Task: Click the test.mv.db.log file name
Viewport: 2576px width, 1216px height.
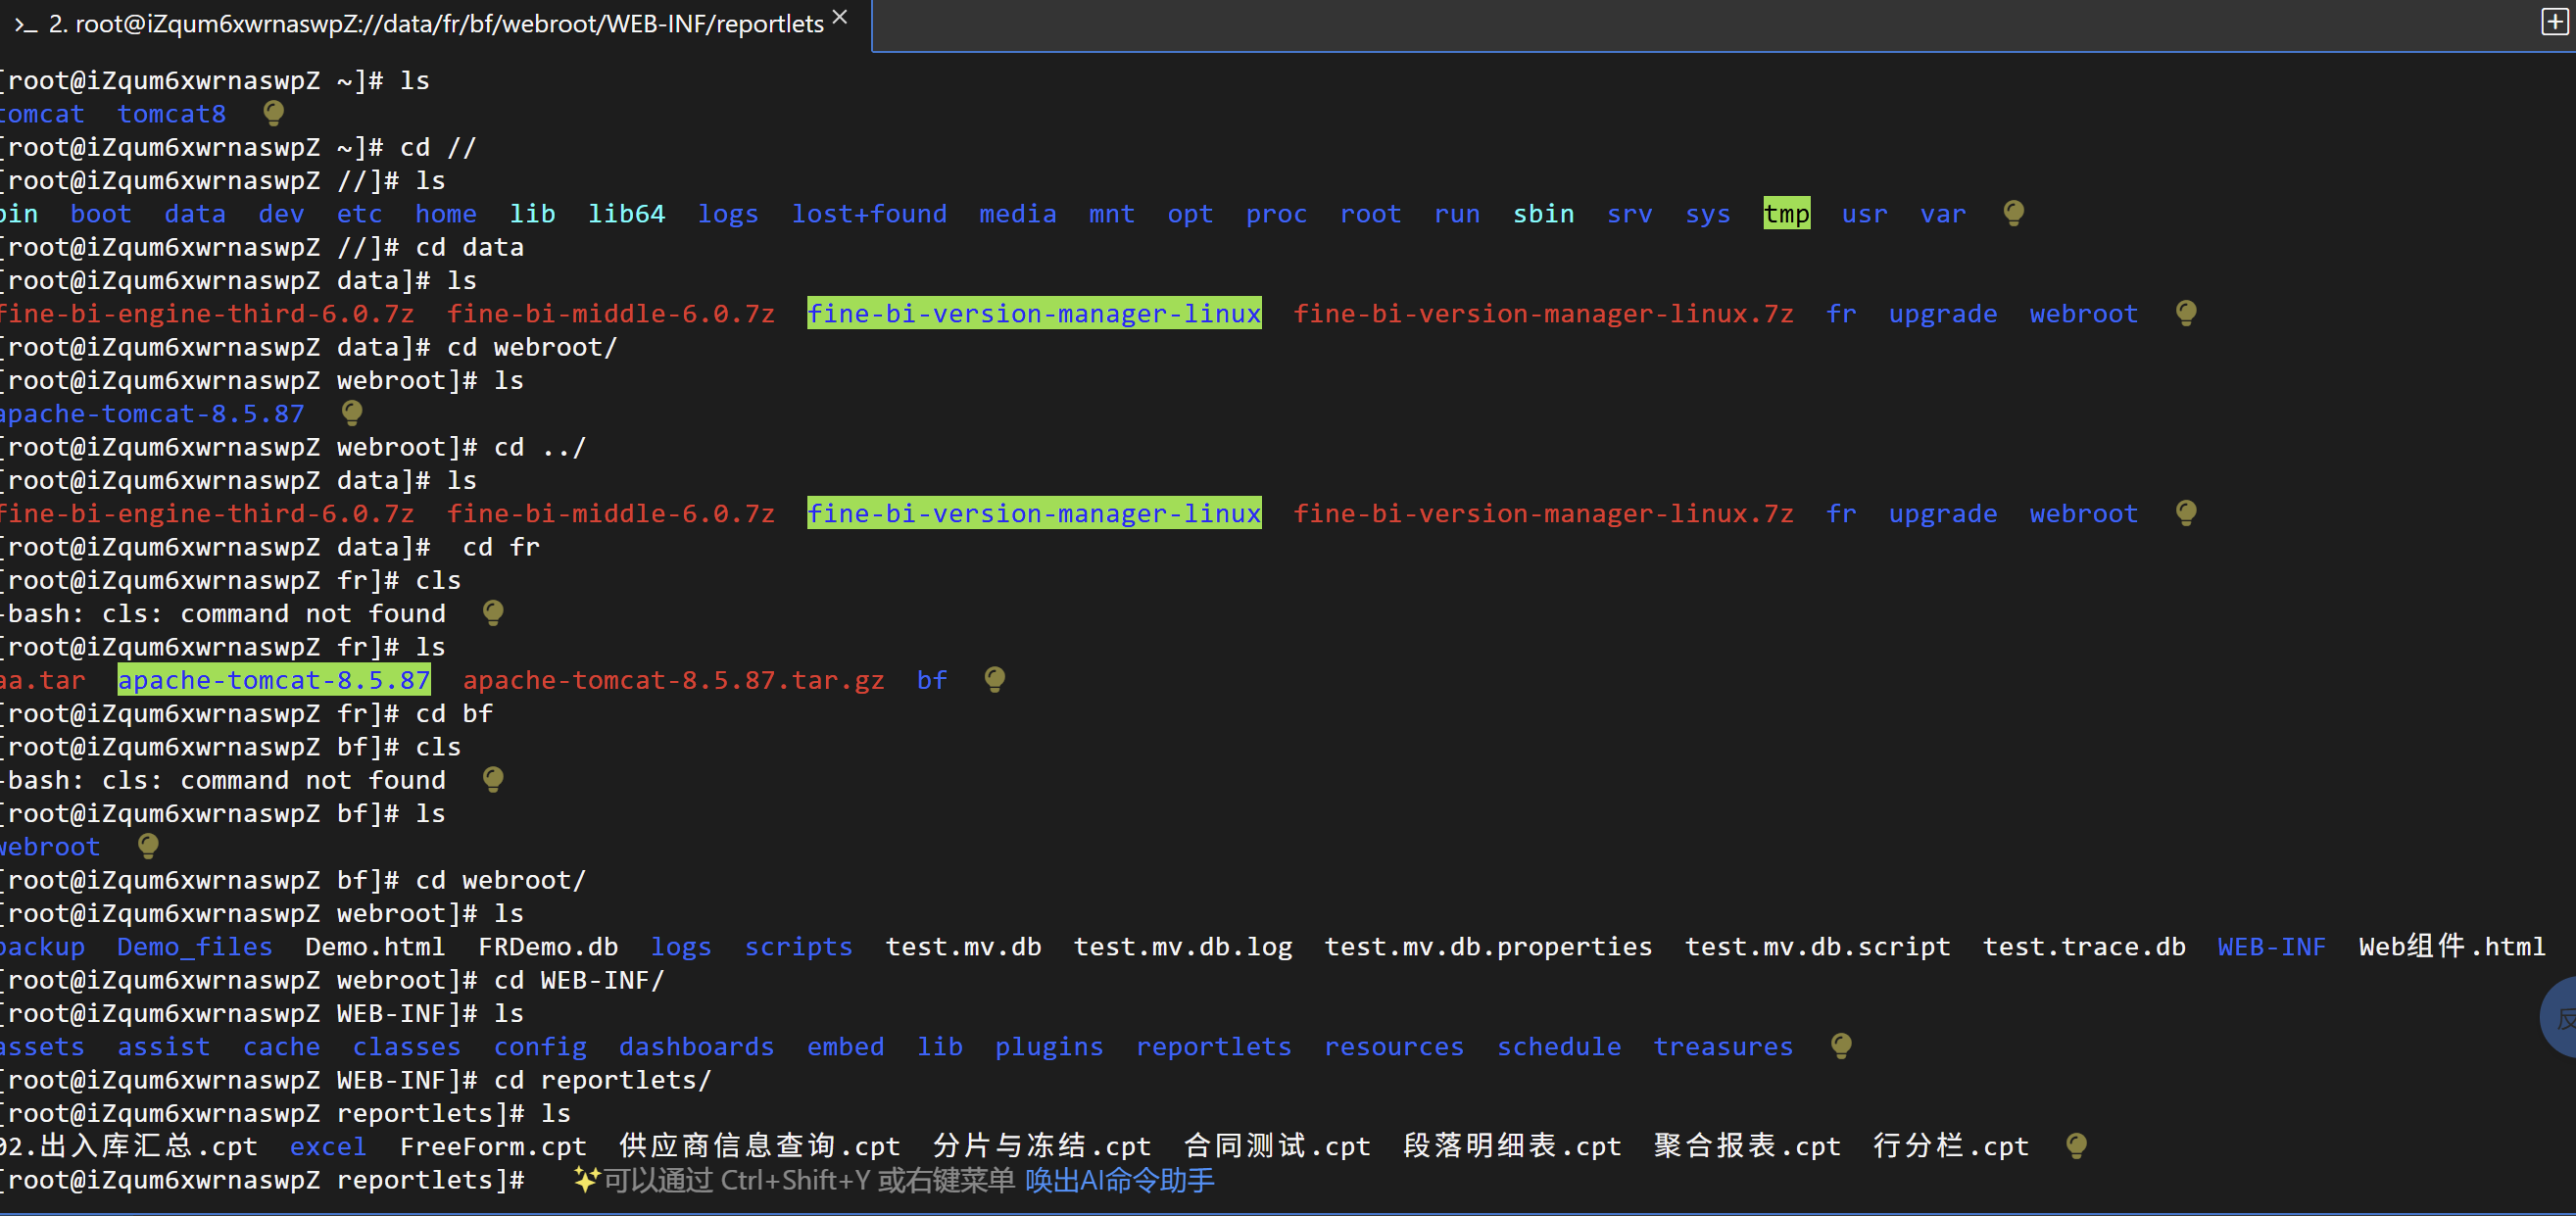Action: (x=1183, y=947)
